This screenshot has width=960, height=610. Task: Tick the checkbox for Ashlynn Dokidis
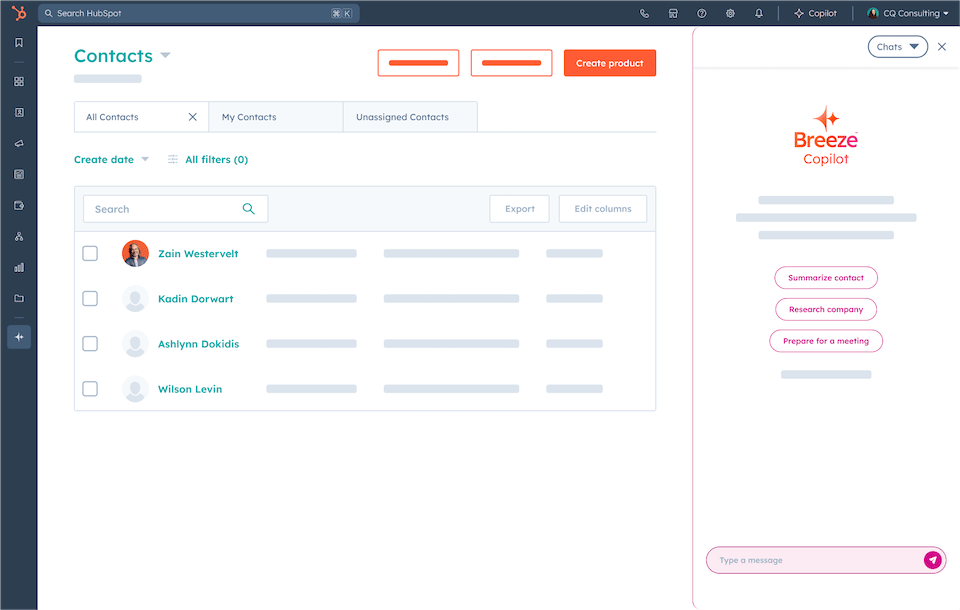pyautogui.click(x=90, y=344)
